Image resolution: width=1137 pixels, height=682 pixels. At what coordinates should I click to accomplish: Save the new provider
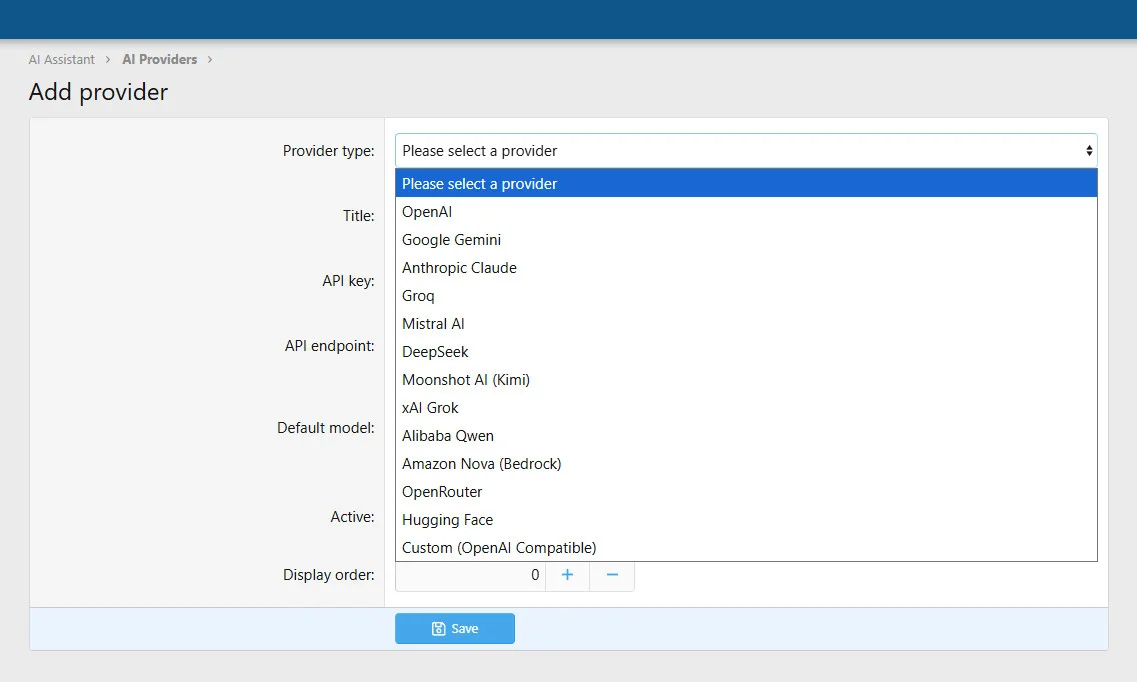[x=455, y=629]
